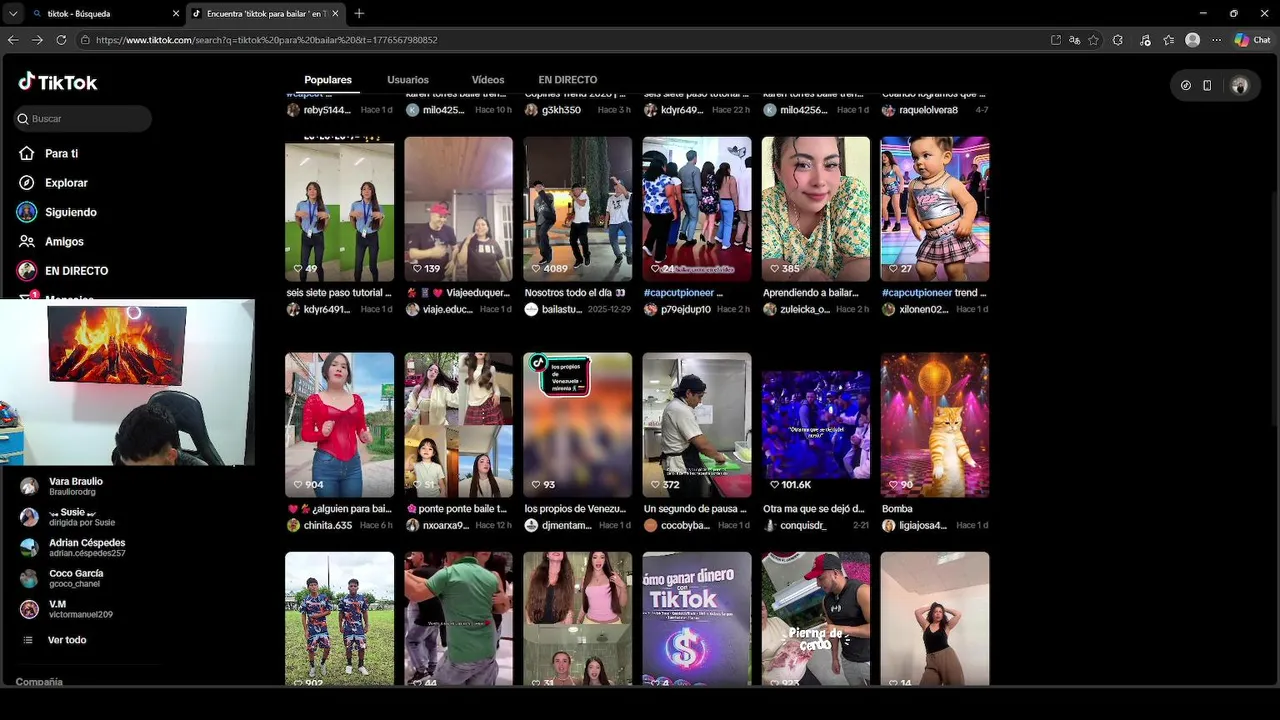Viewport: 1280px width, 720px height.
Task: Open TikTok get app phone icon
Action: tap(1207, 86)
